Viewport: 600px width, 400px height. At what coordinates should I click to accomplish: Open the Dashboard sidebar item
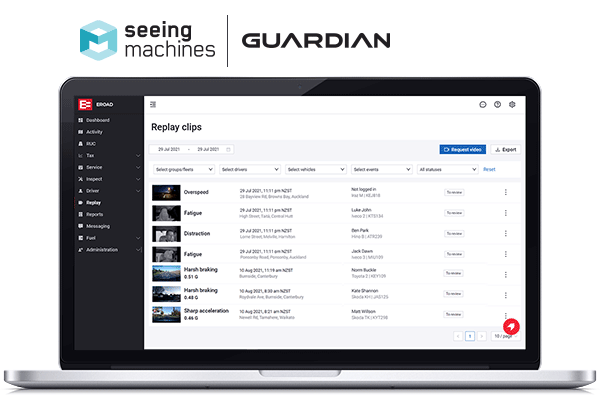tap(98, 120)
